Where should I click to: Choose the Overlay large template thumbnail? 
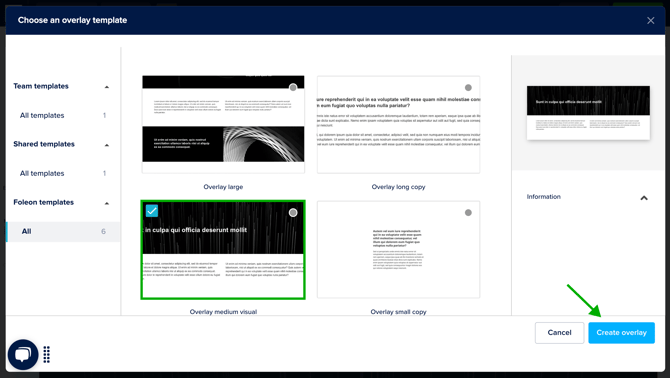223,124
